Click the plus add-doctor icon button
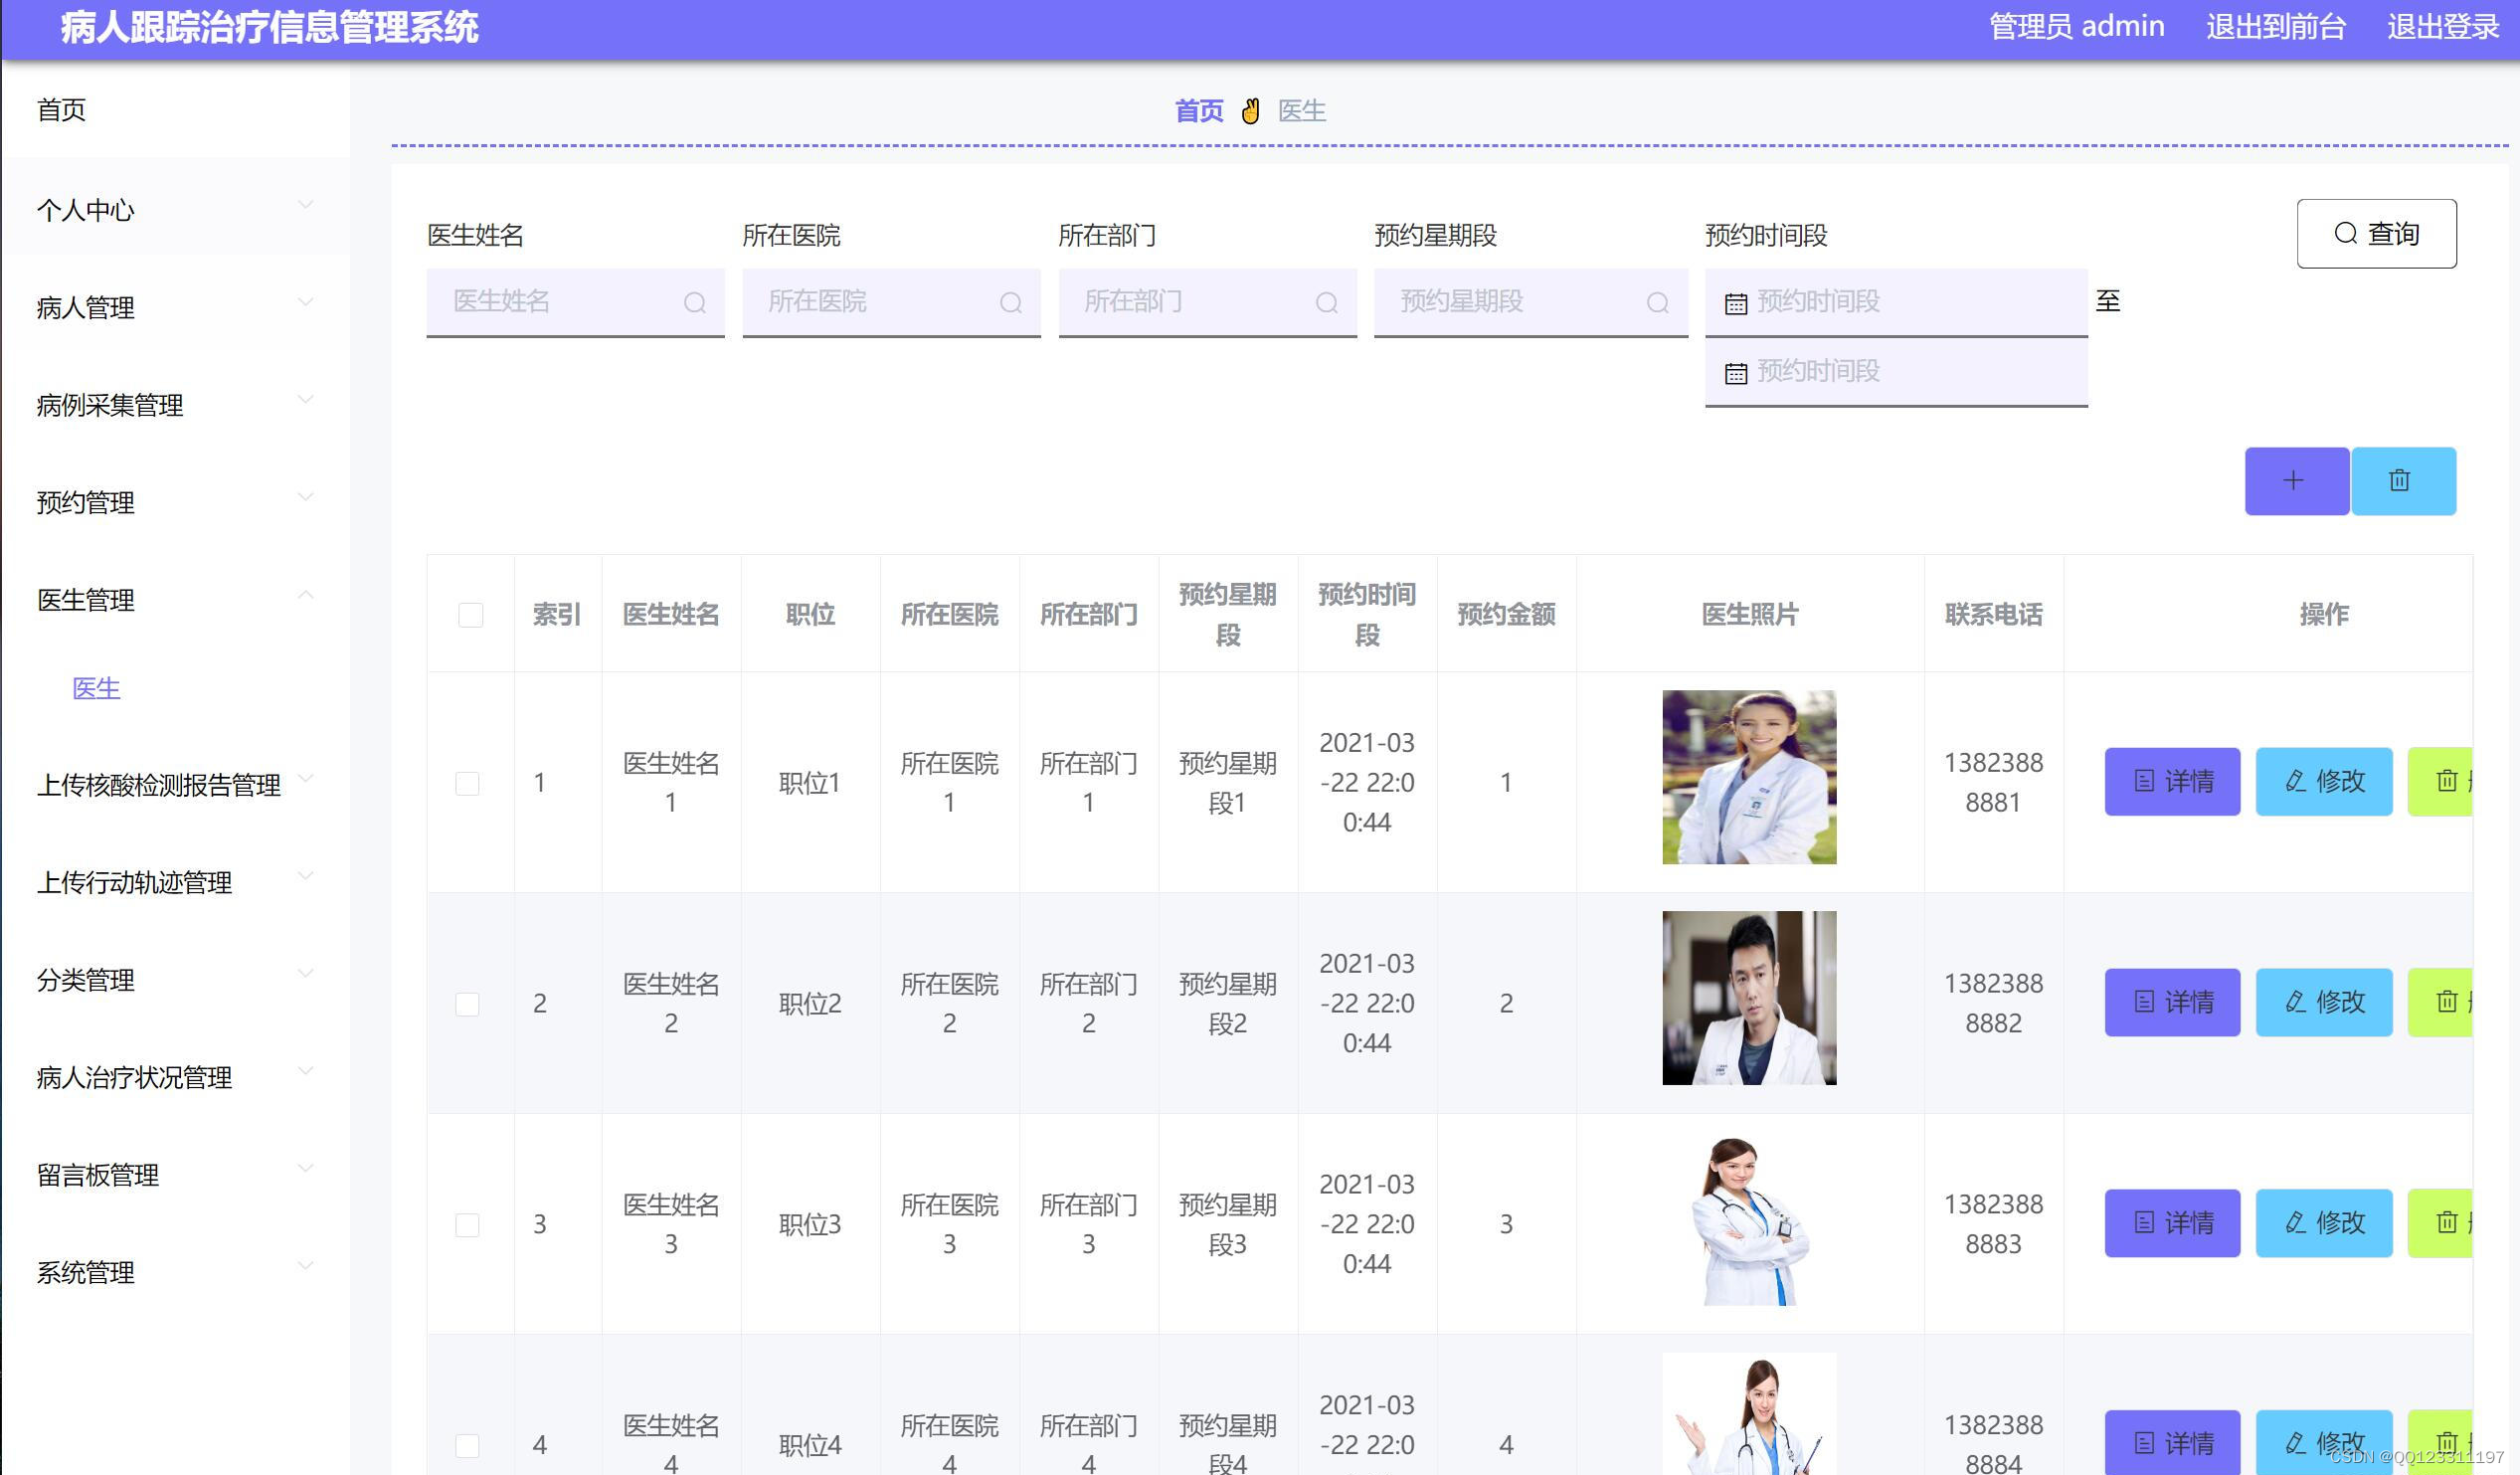Viewport: 2520px width, 1475px height. click(x=2295, y=481)
